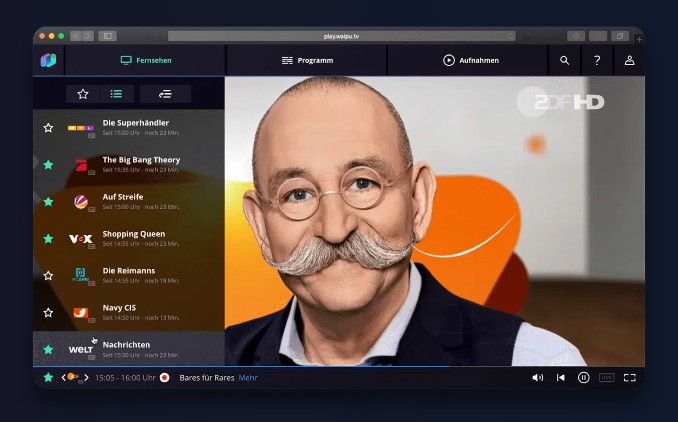Record Bares für Rares red button
Viewport: 678px width, 422px height.
tap(165, 377)
